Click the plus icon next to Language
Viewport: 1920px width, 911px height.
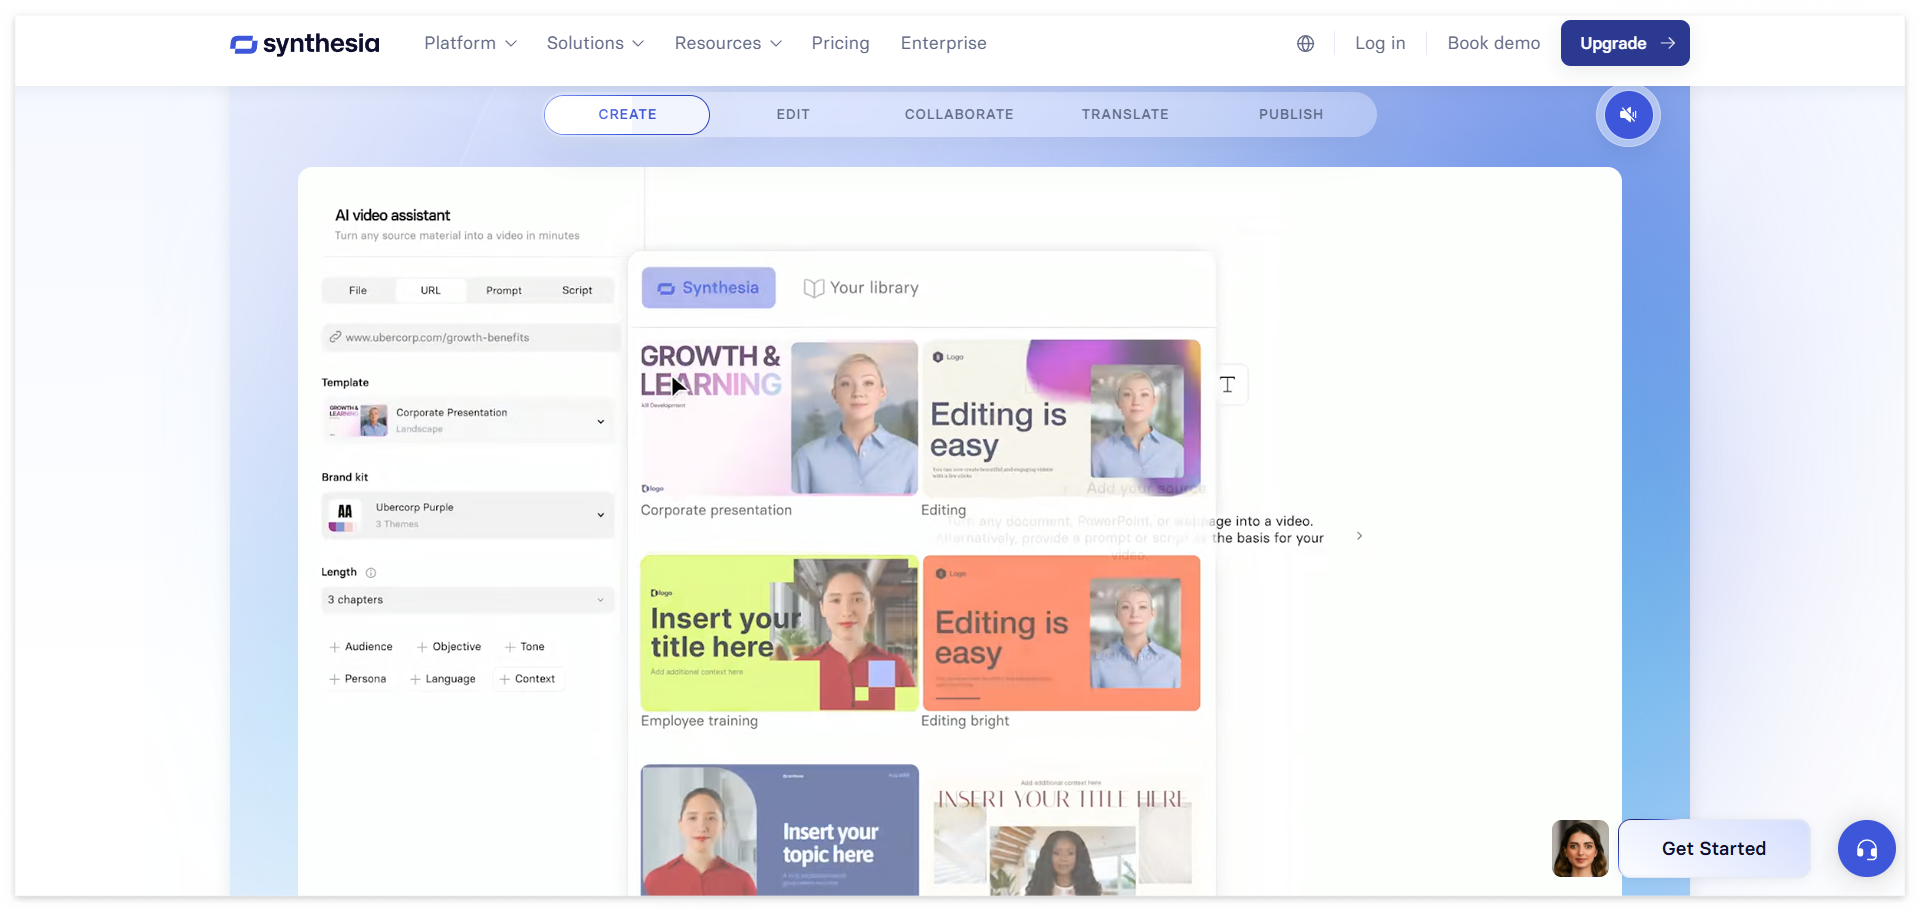[x=415, y=680]
